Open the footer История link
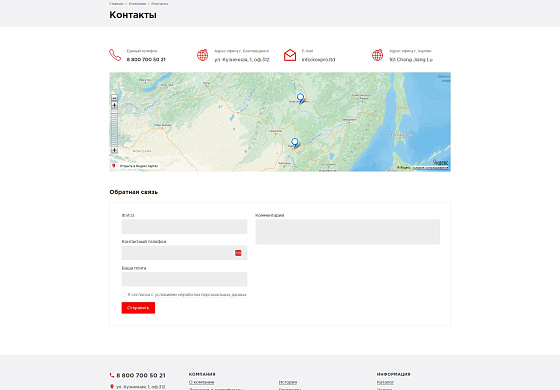The image size is (560, 390). pyautogui.click(x=288, y=382)
